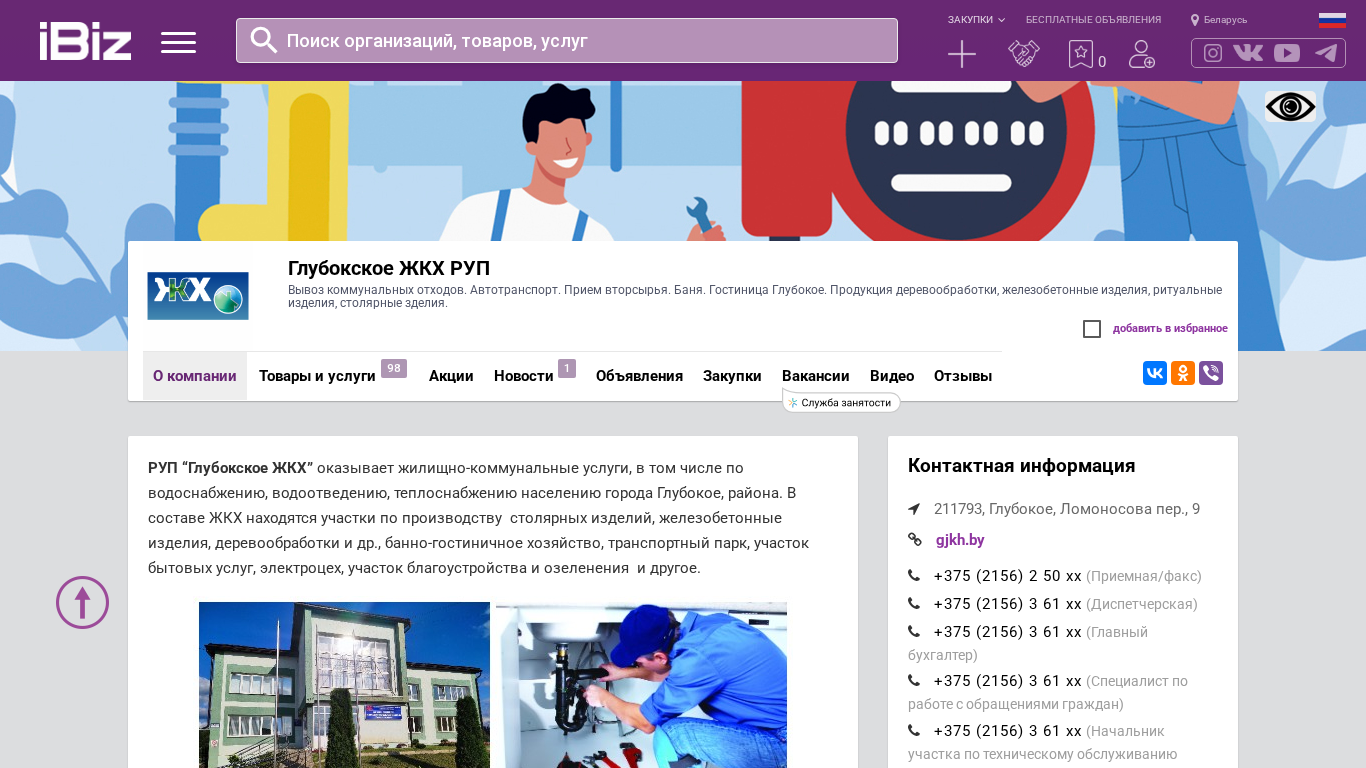Click the 'Контактная информация' heading
1366x768 pixels.
pos(1021,466)
